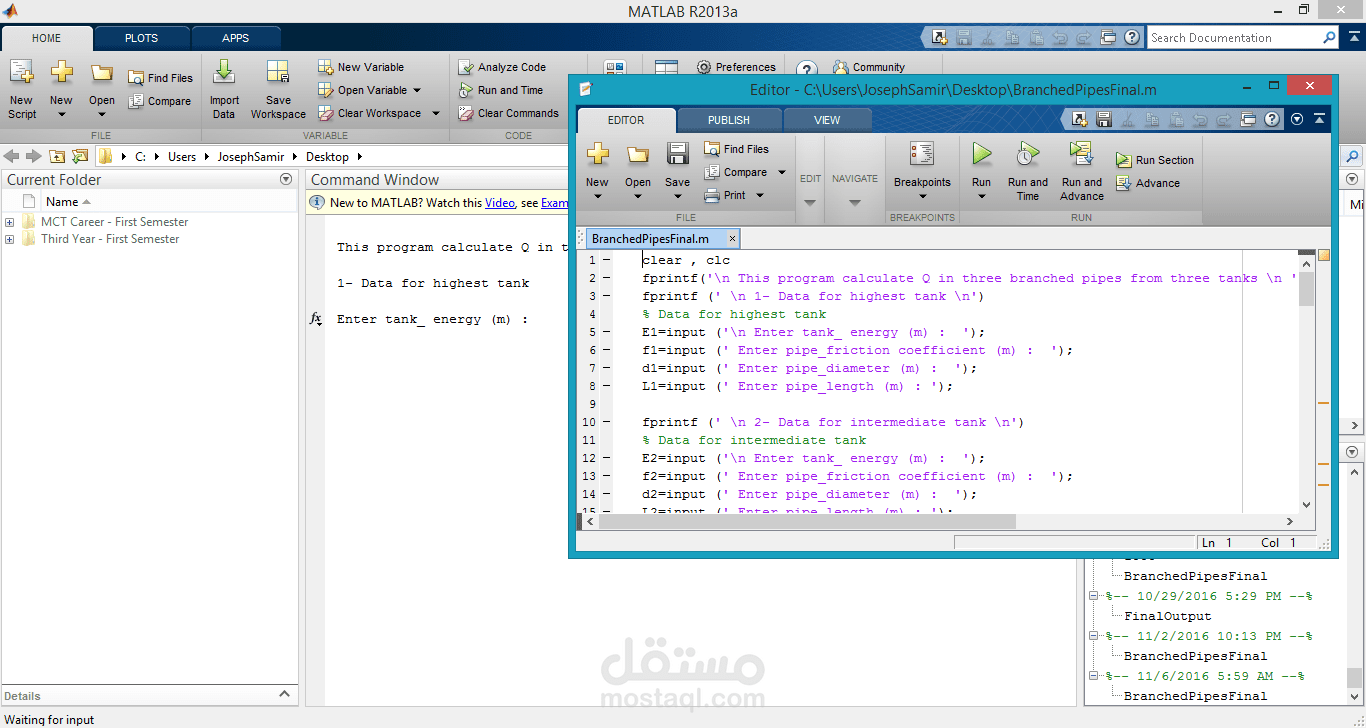Close BranchedPipesFinal.m document tab
1366x728 pixels.
(x=732, y=239)
